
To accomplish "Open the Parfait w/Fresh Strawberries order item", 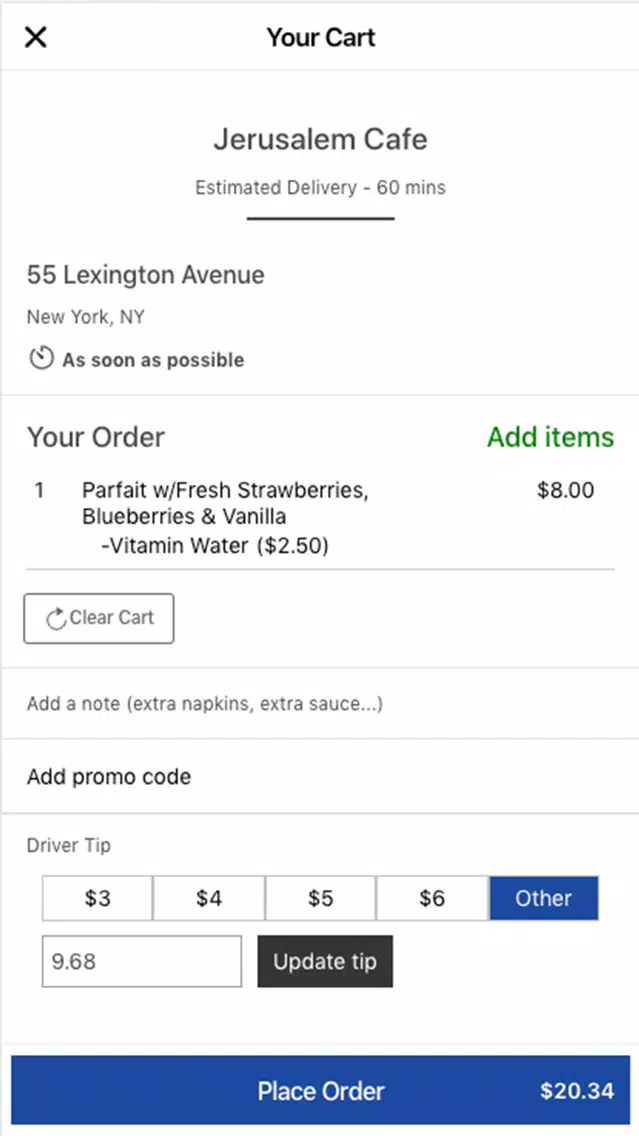I will [x=225, y=504].
